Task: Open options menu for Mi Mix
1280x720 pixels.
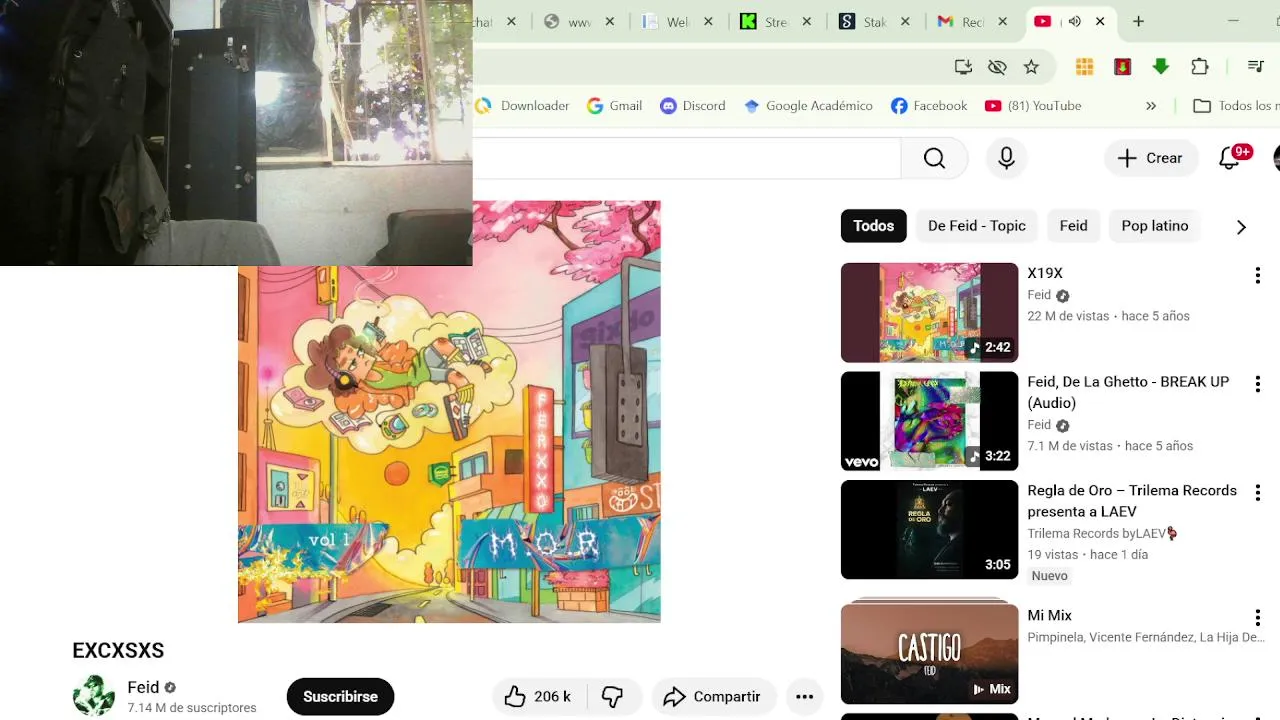Action: point(1257,618)
